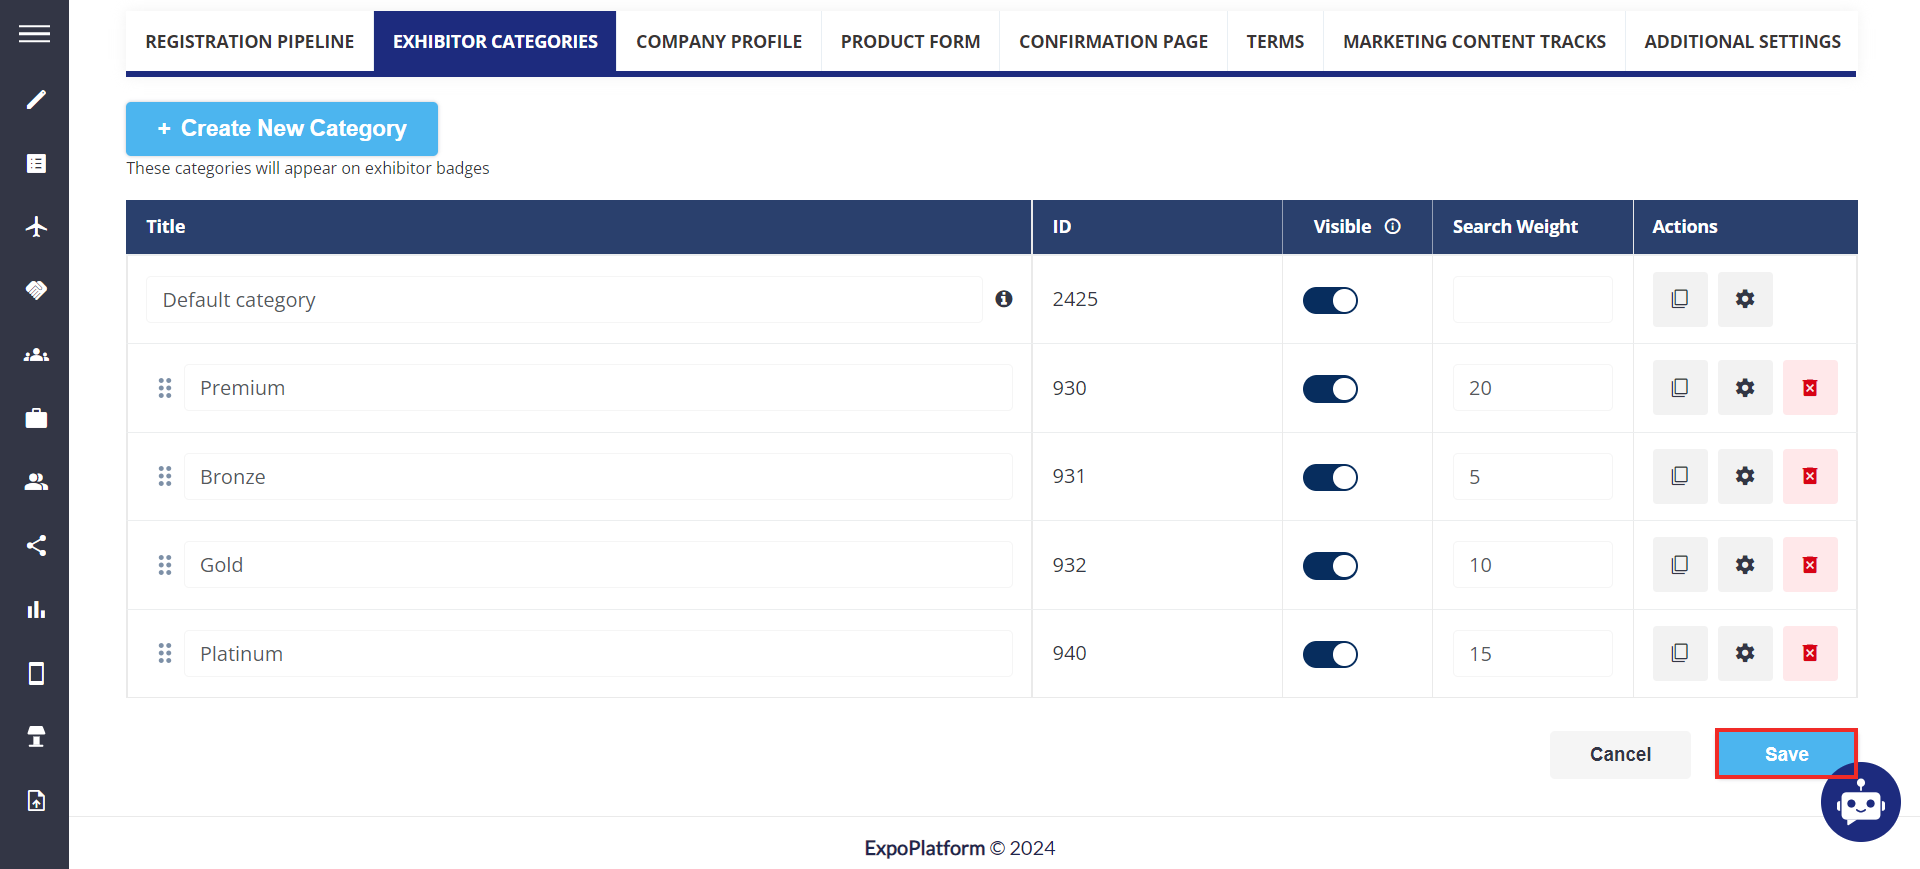Duplicate the Platinum category with the copy icon
This screenshot has height=869, width=1920.
1679,653
